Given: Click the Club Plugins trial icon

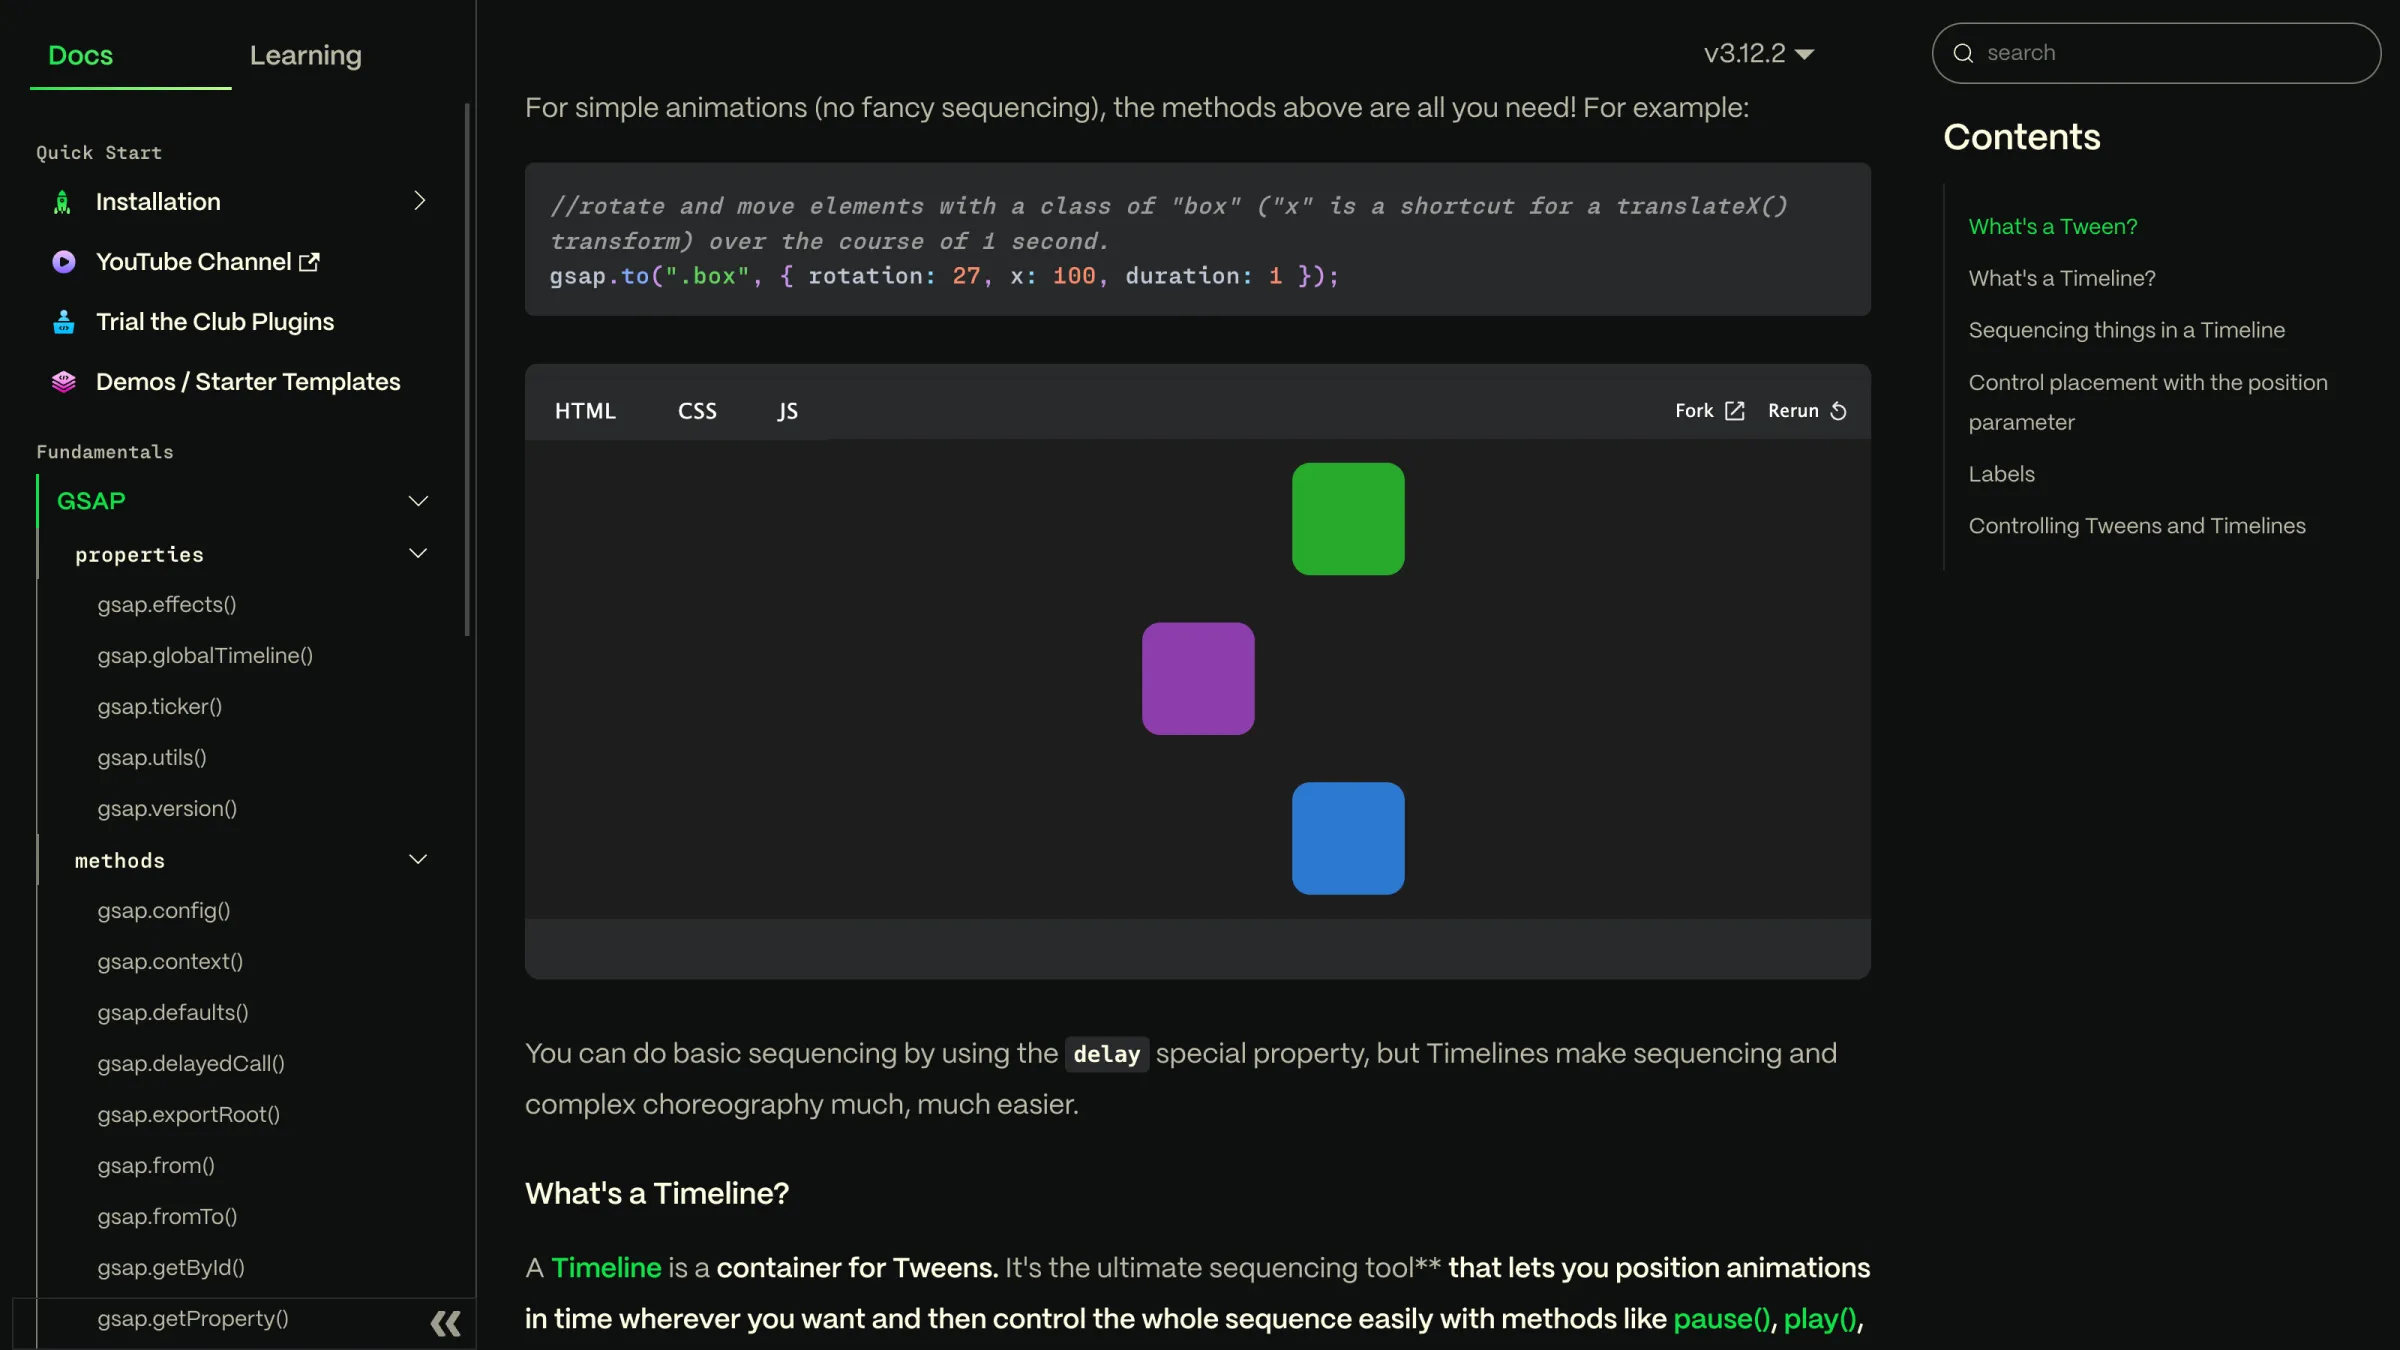Looking at the screenshot, I should point(63,322).
